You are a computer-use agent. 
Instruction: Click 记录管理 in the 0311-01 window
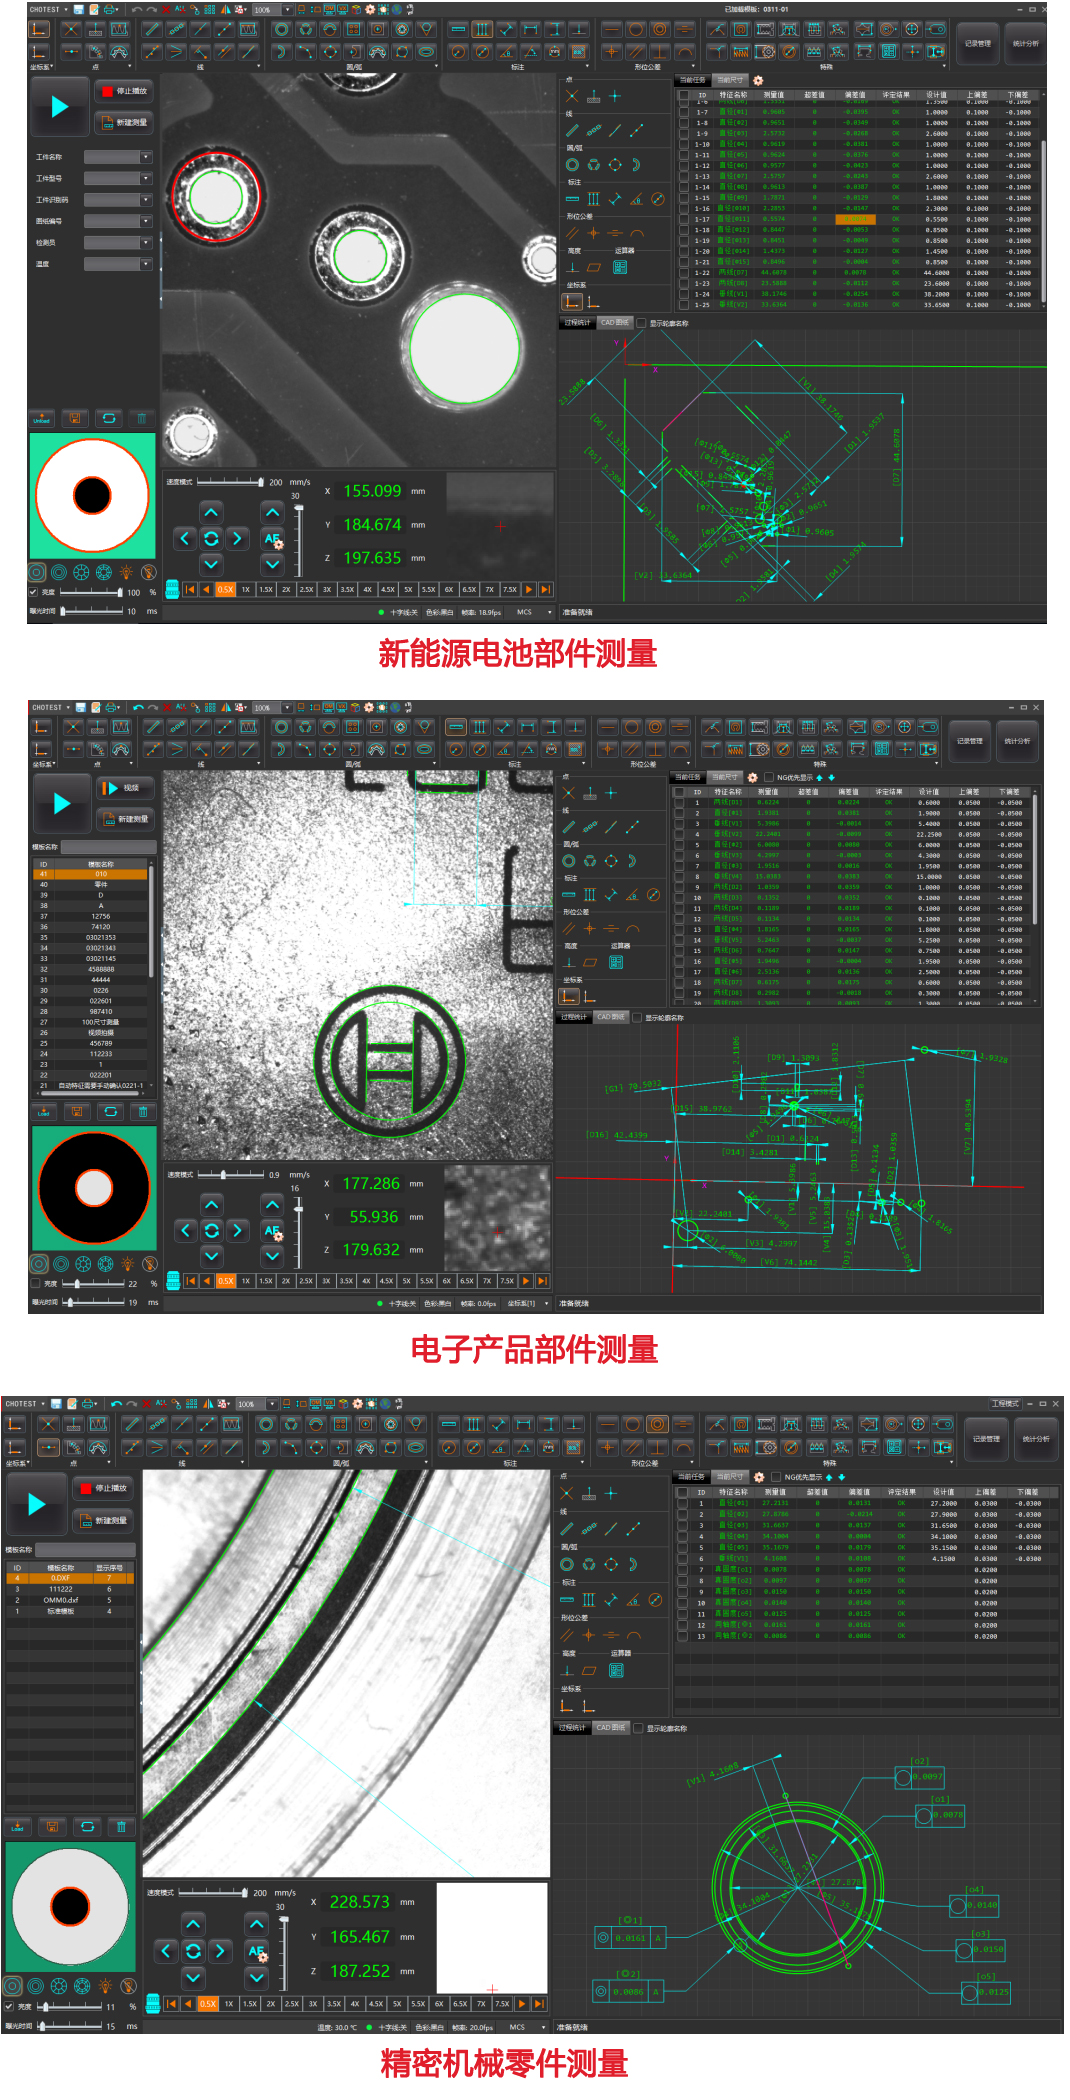tap(977, 44)
